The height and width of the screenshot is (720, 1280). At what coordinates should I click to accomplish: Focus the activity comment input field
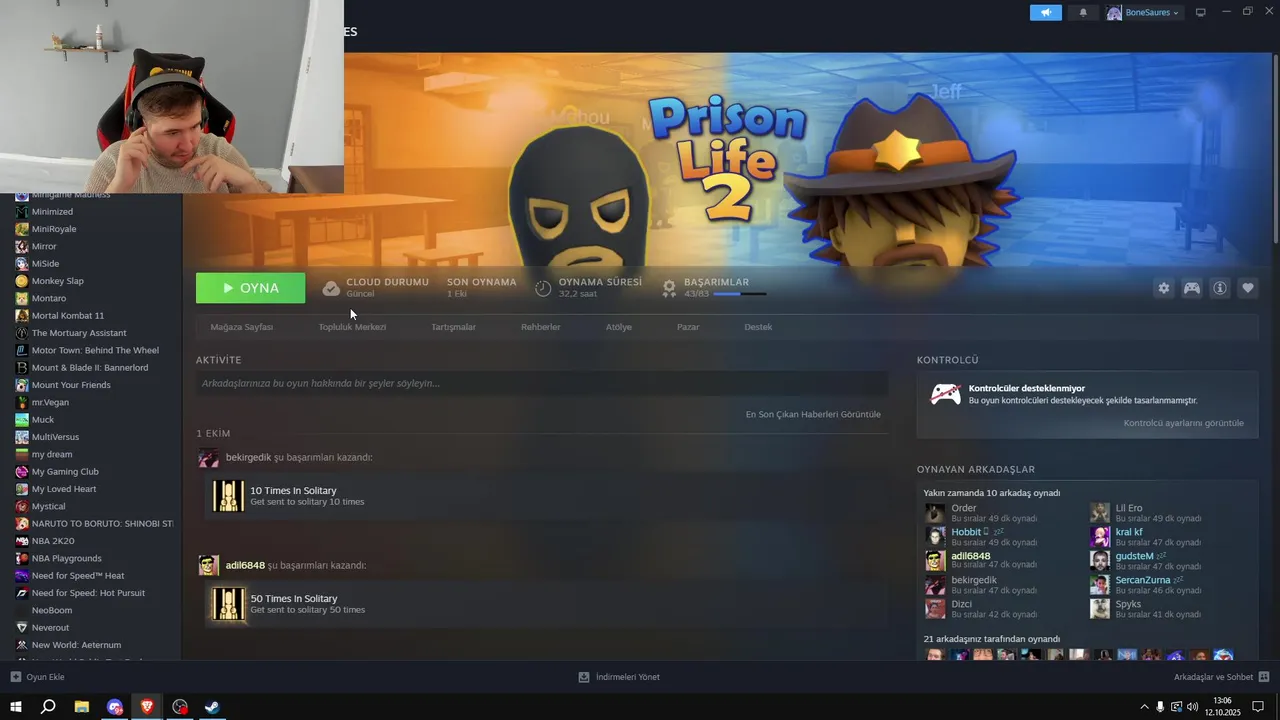coord(542,383)
